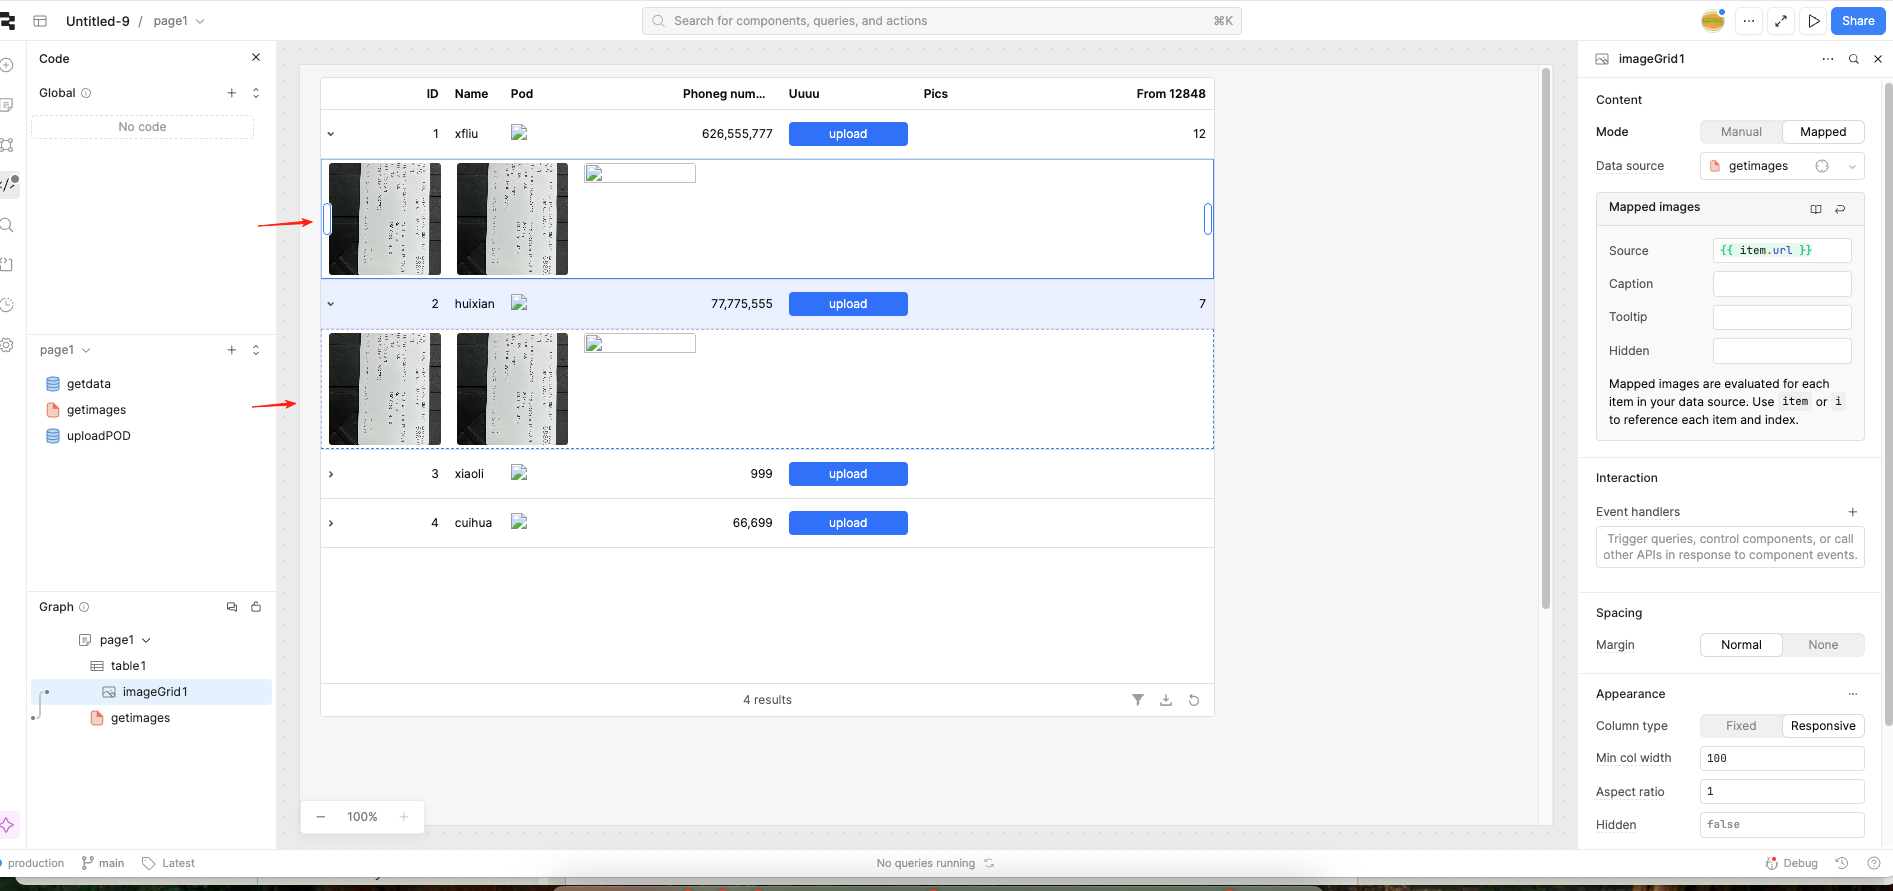1893x891 pixels.
Task: Collapse the huixian table row
Action: click(331, 304)
